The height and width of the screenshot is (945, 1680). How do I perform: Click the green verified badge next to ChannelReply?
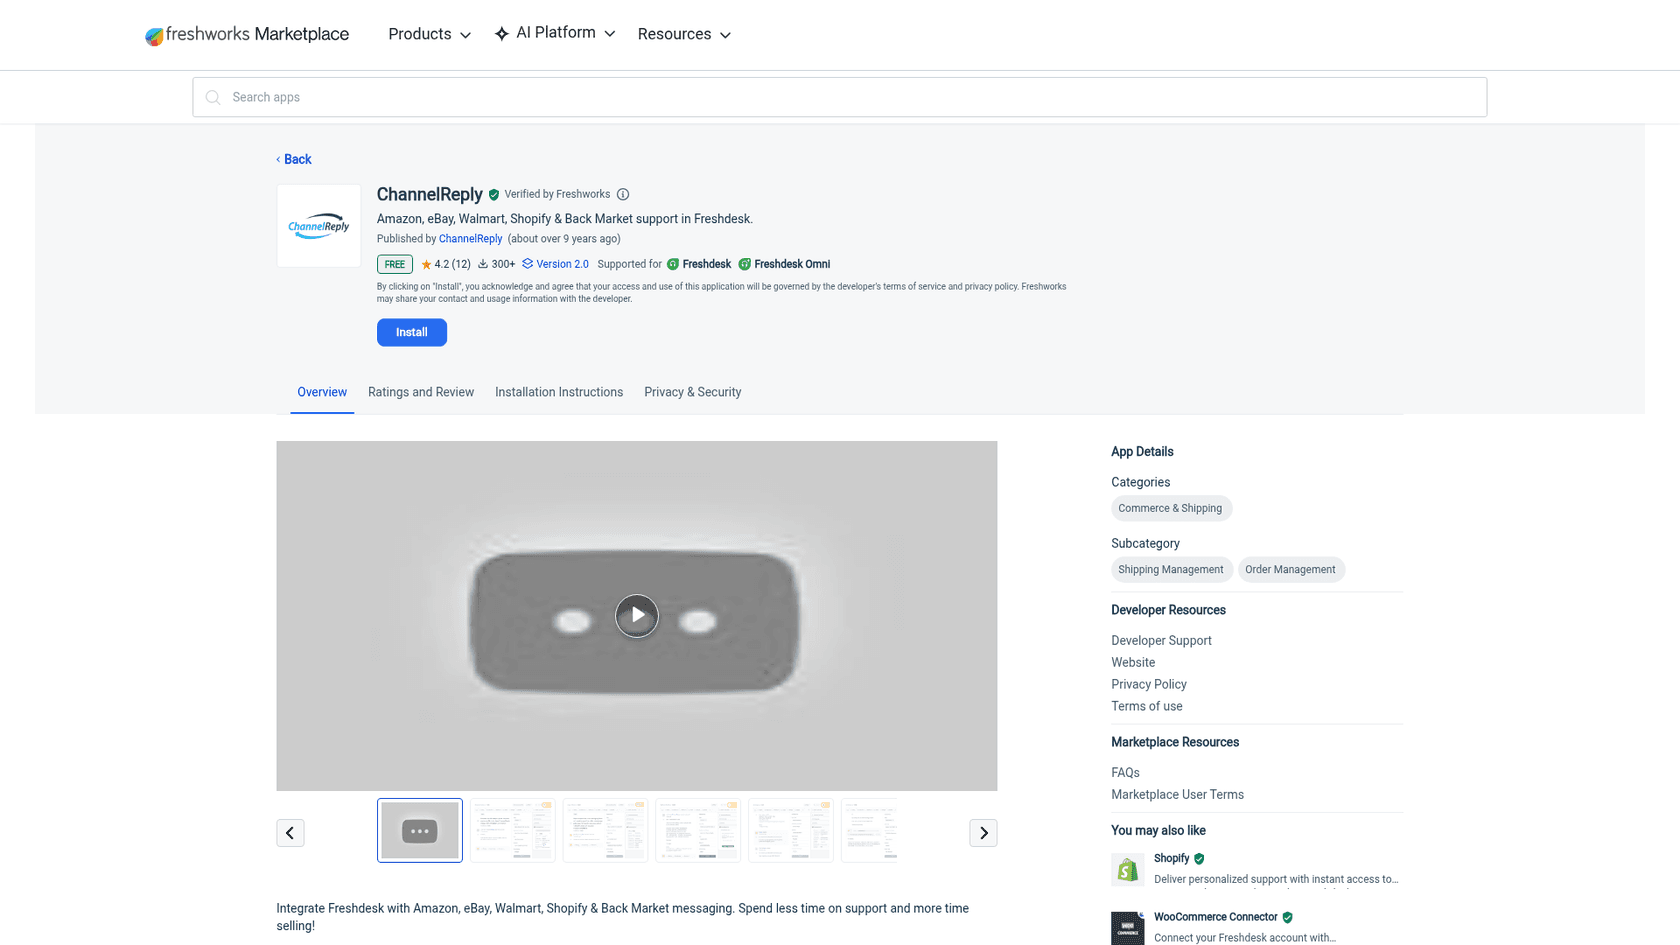[x=494, y=195]
